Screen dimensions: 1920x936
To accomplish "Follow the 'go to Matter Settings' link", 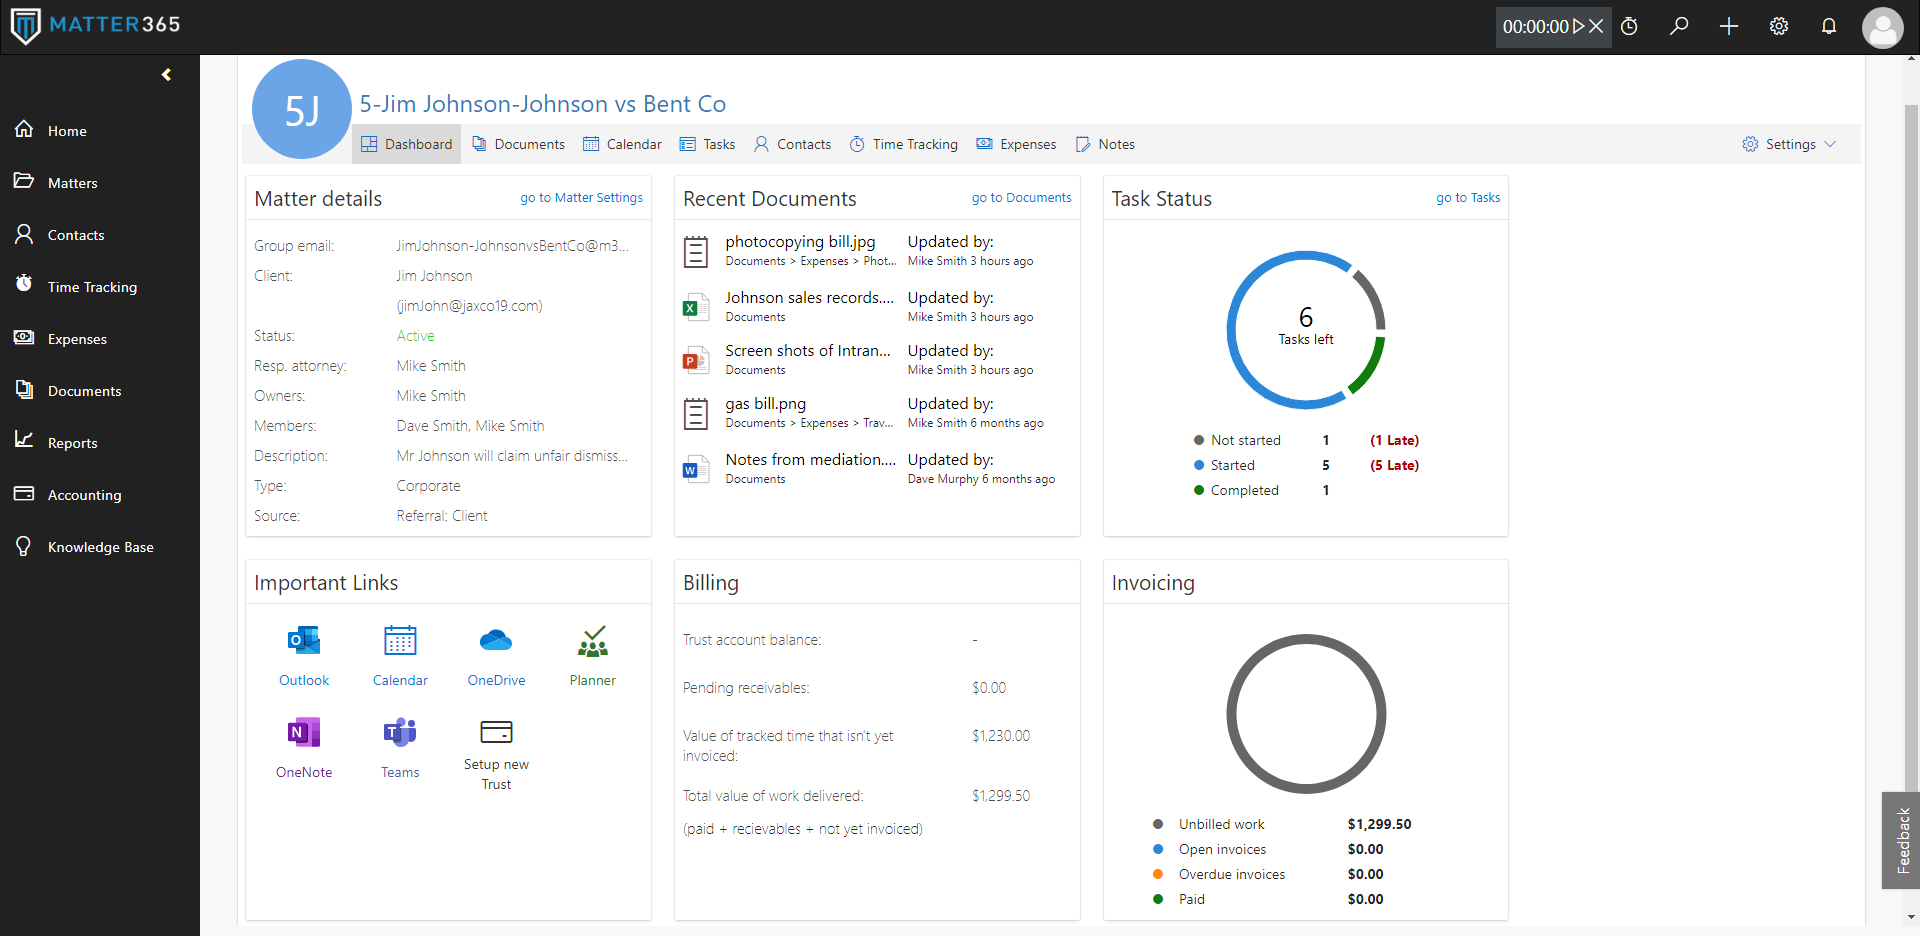I will point(581,198).
